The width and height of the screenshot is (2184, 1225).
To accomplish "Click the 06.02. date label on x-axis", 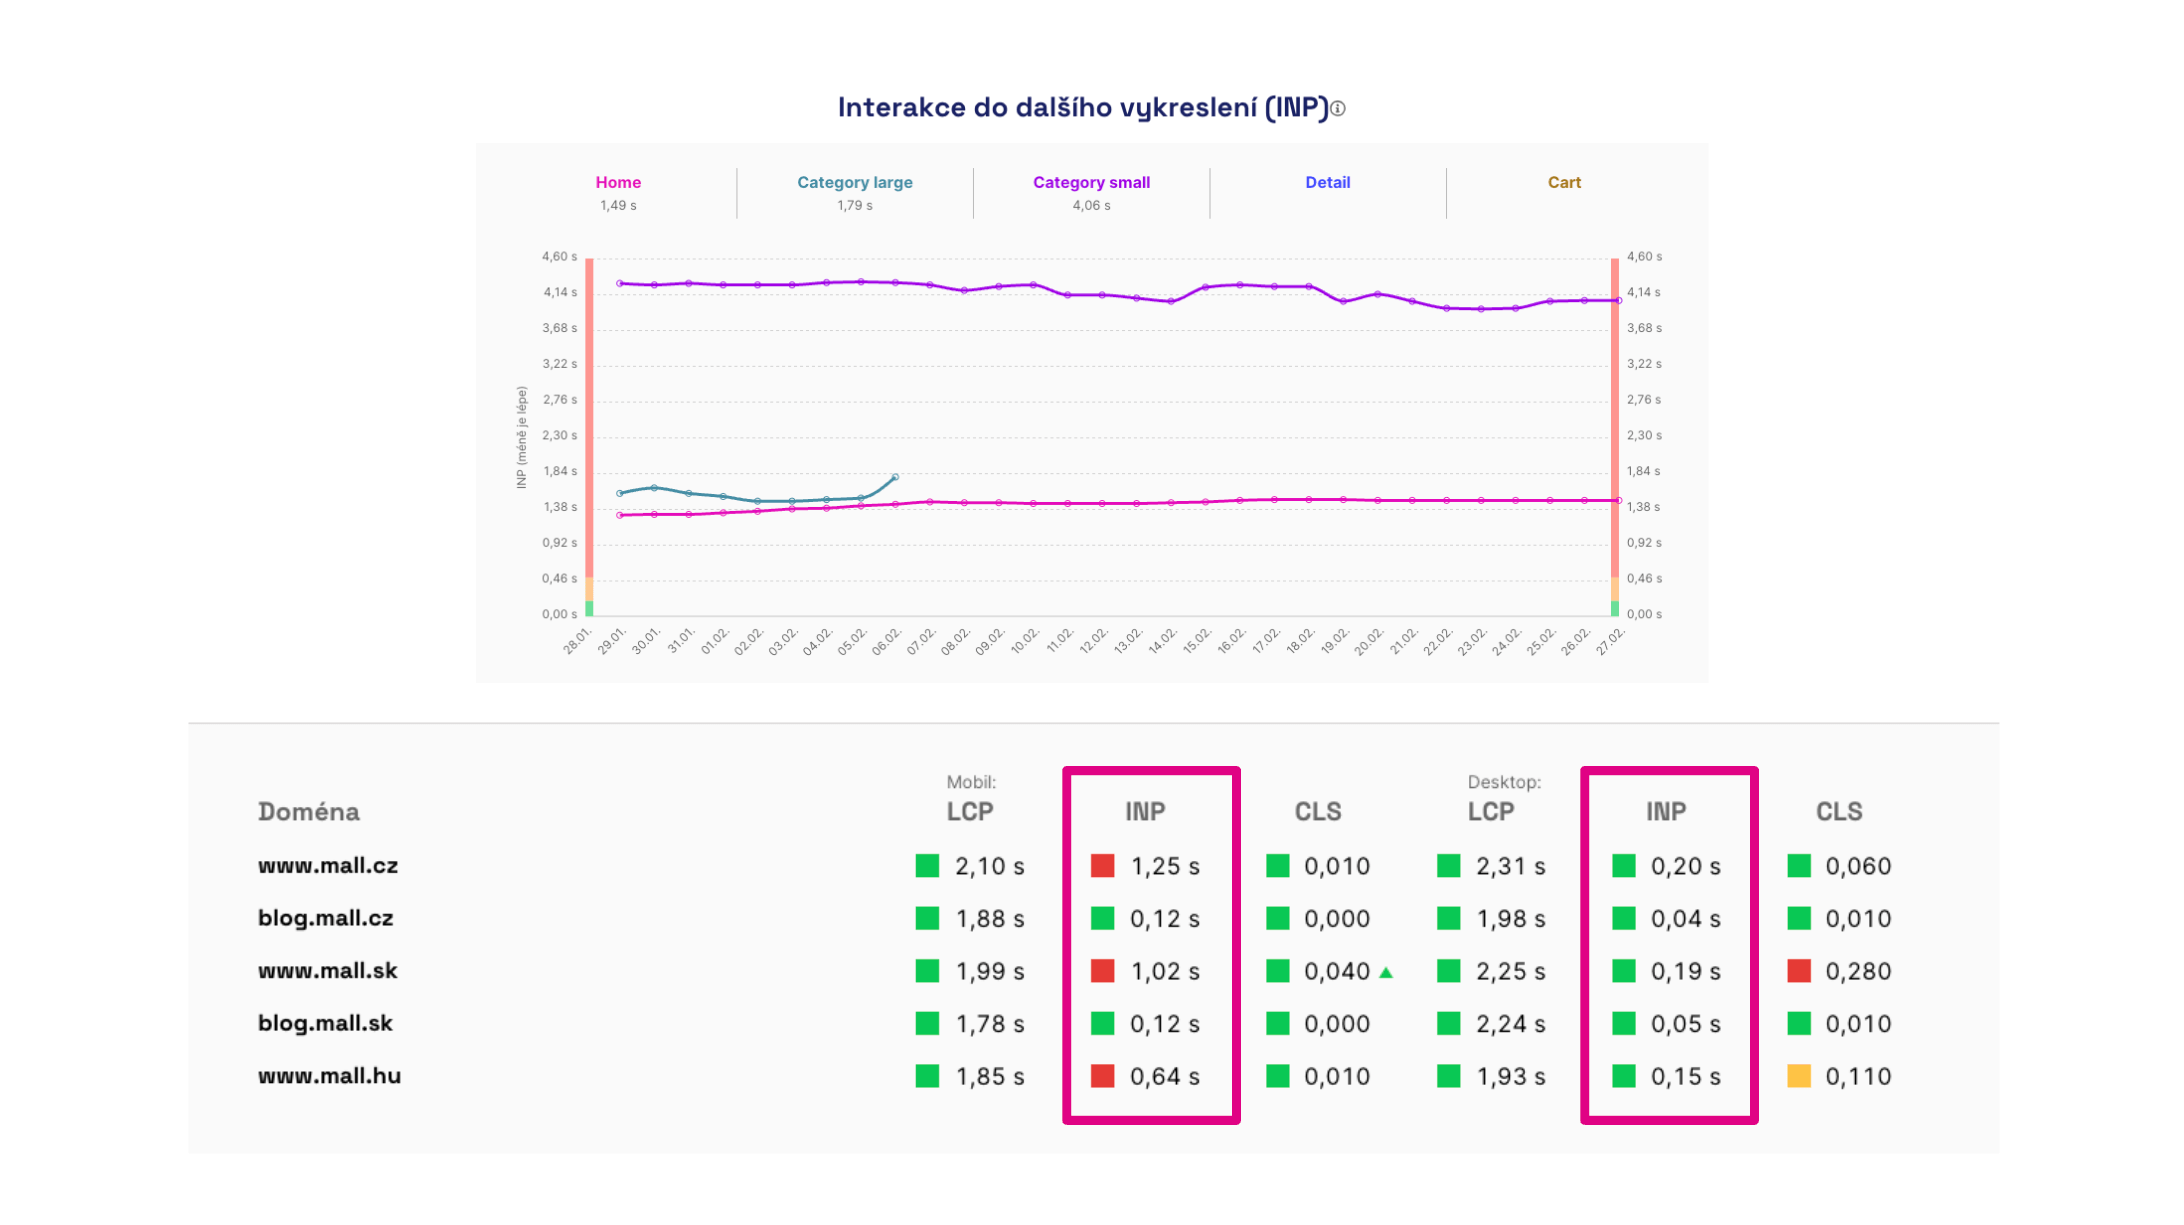I will [887, 642].
